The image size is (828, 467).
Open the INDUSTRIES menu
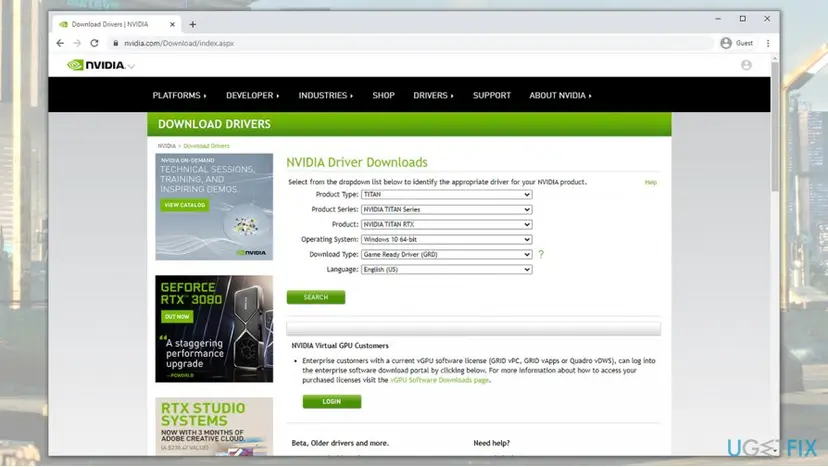326,96
